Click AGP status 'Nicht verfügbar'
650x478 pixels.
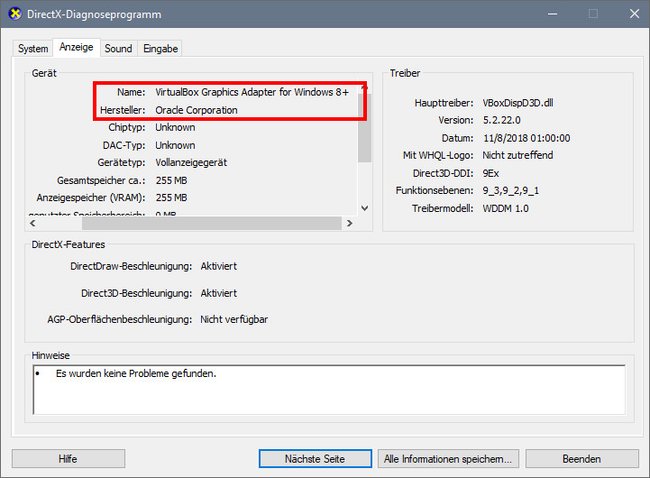coord(234,319)
